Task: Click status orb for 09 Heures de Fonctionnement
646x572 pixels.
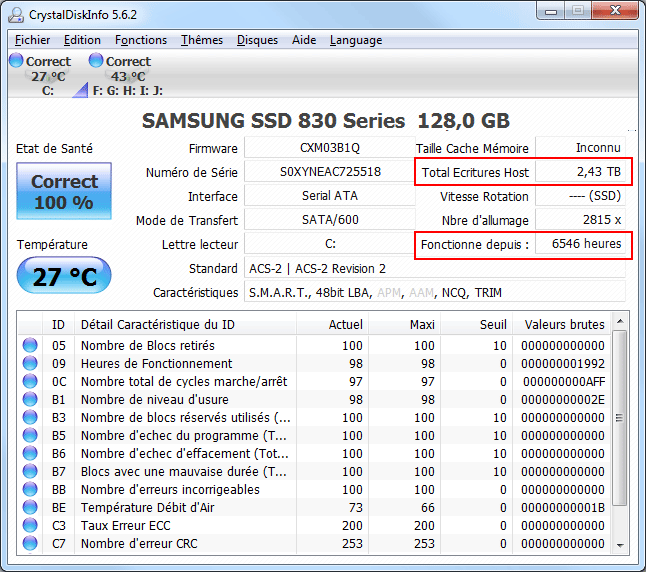Action: coord(30,363)
